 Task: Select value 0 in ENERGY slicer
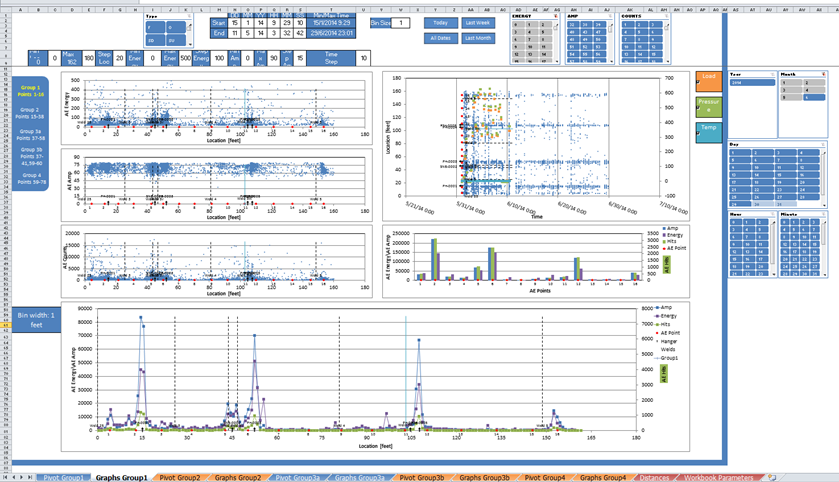517,25
